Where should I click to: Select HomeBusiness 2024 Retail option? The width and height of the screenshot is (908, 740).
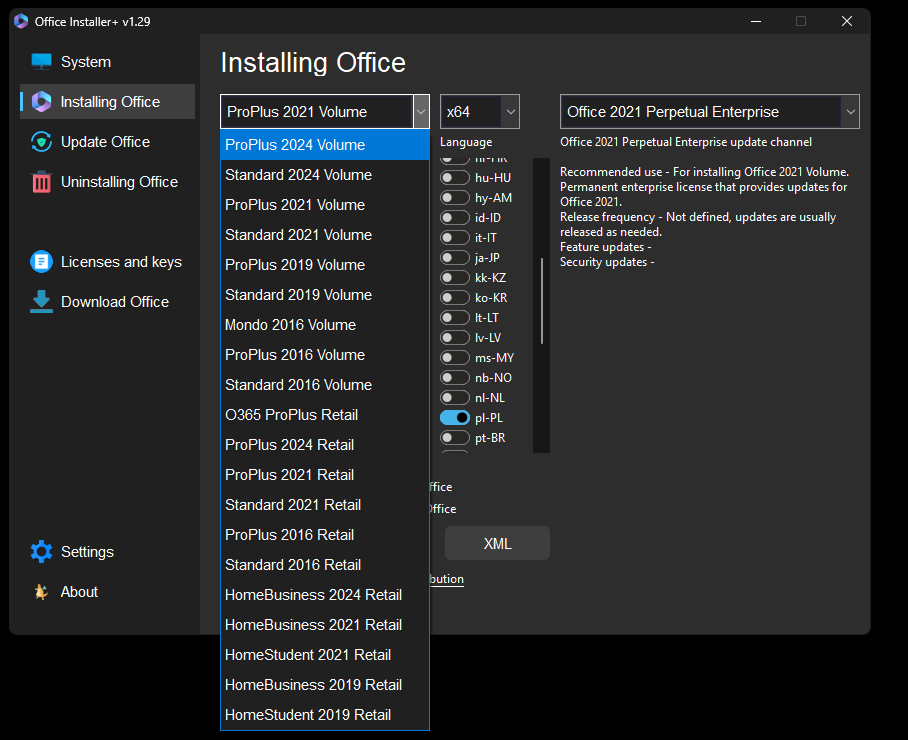tap(325, 595)
